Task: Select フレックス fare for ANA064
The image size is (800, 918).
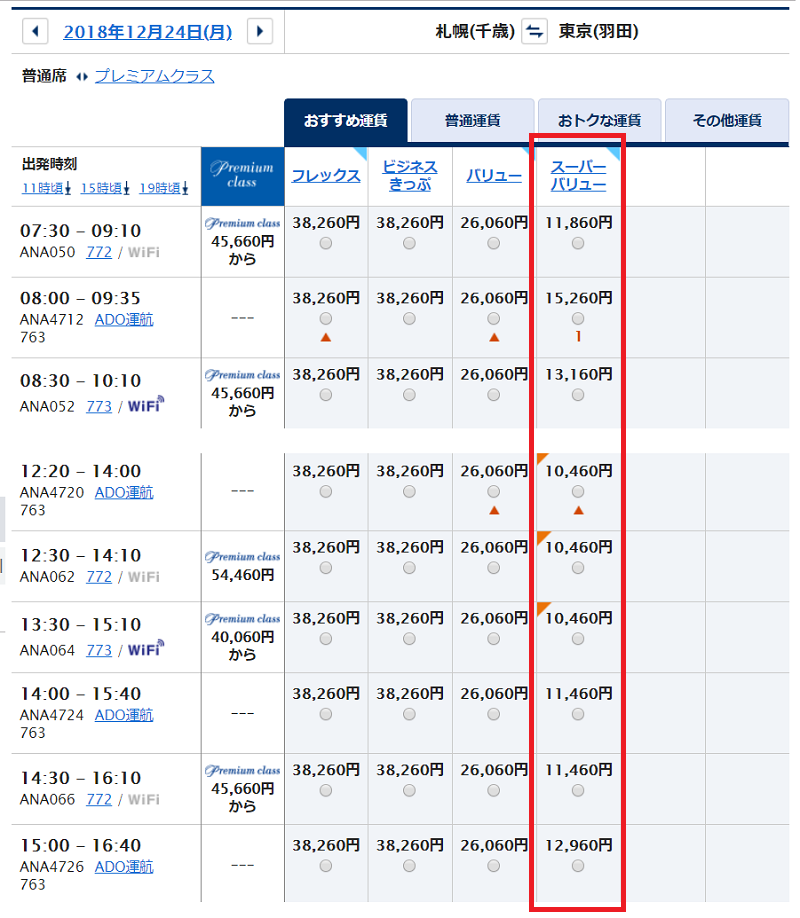Action: pyautogui.click(x=326, y=638)
